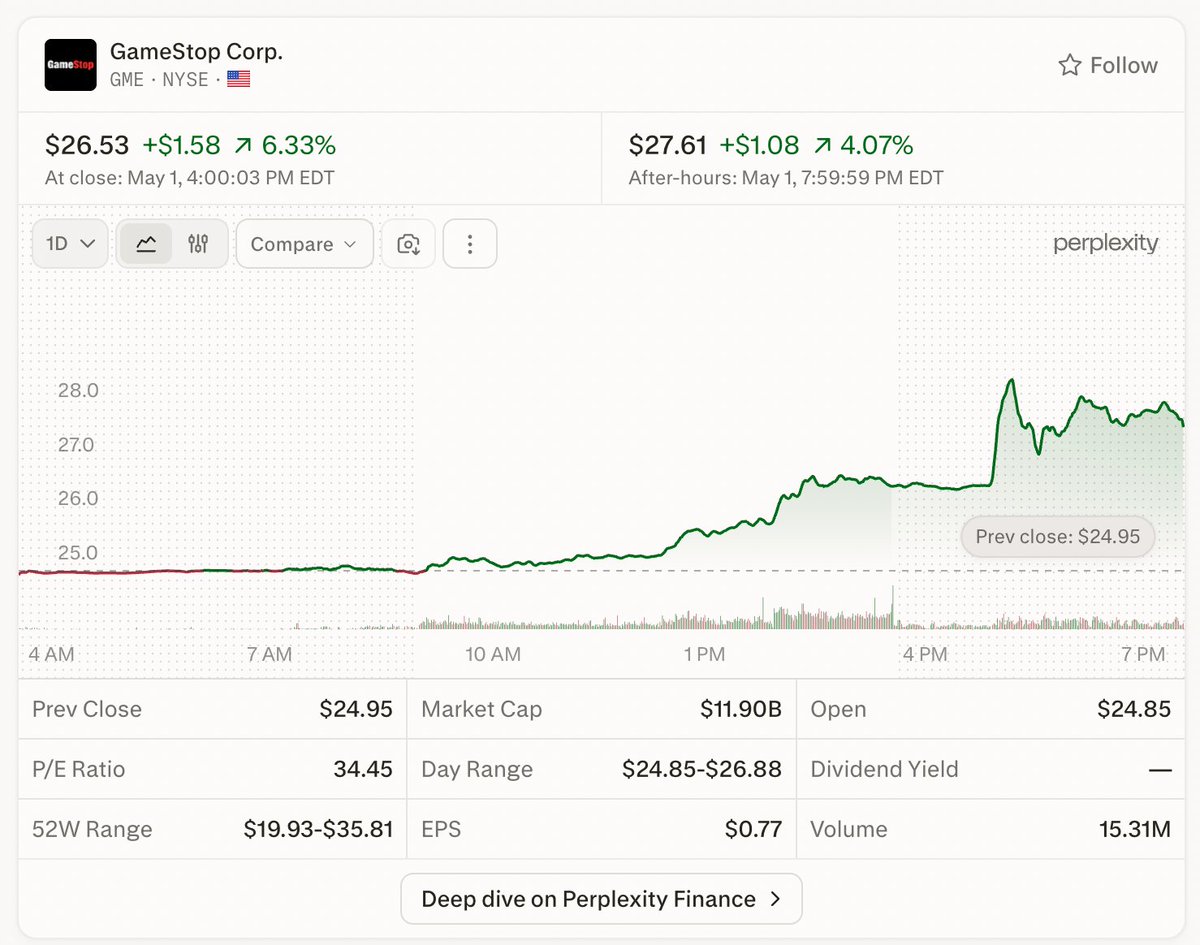1200x945 pixels.
Task: Click the 10 AM time axis label
Action: pos(493,654)
